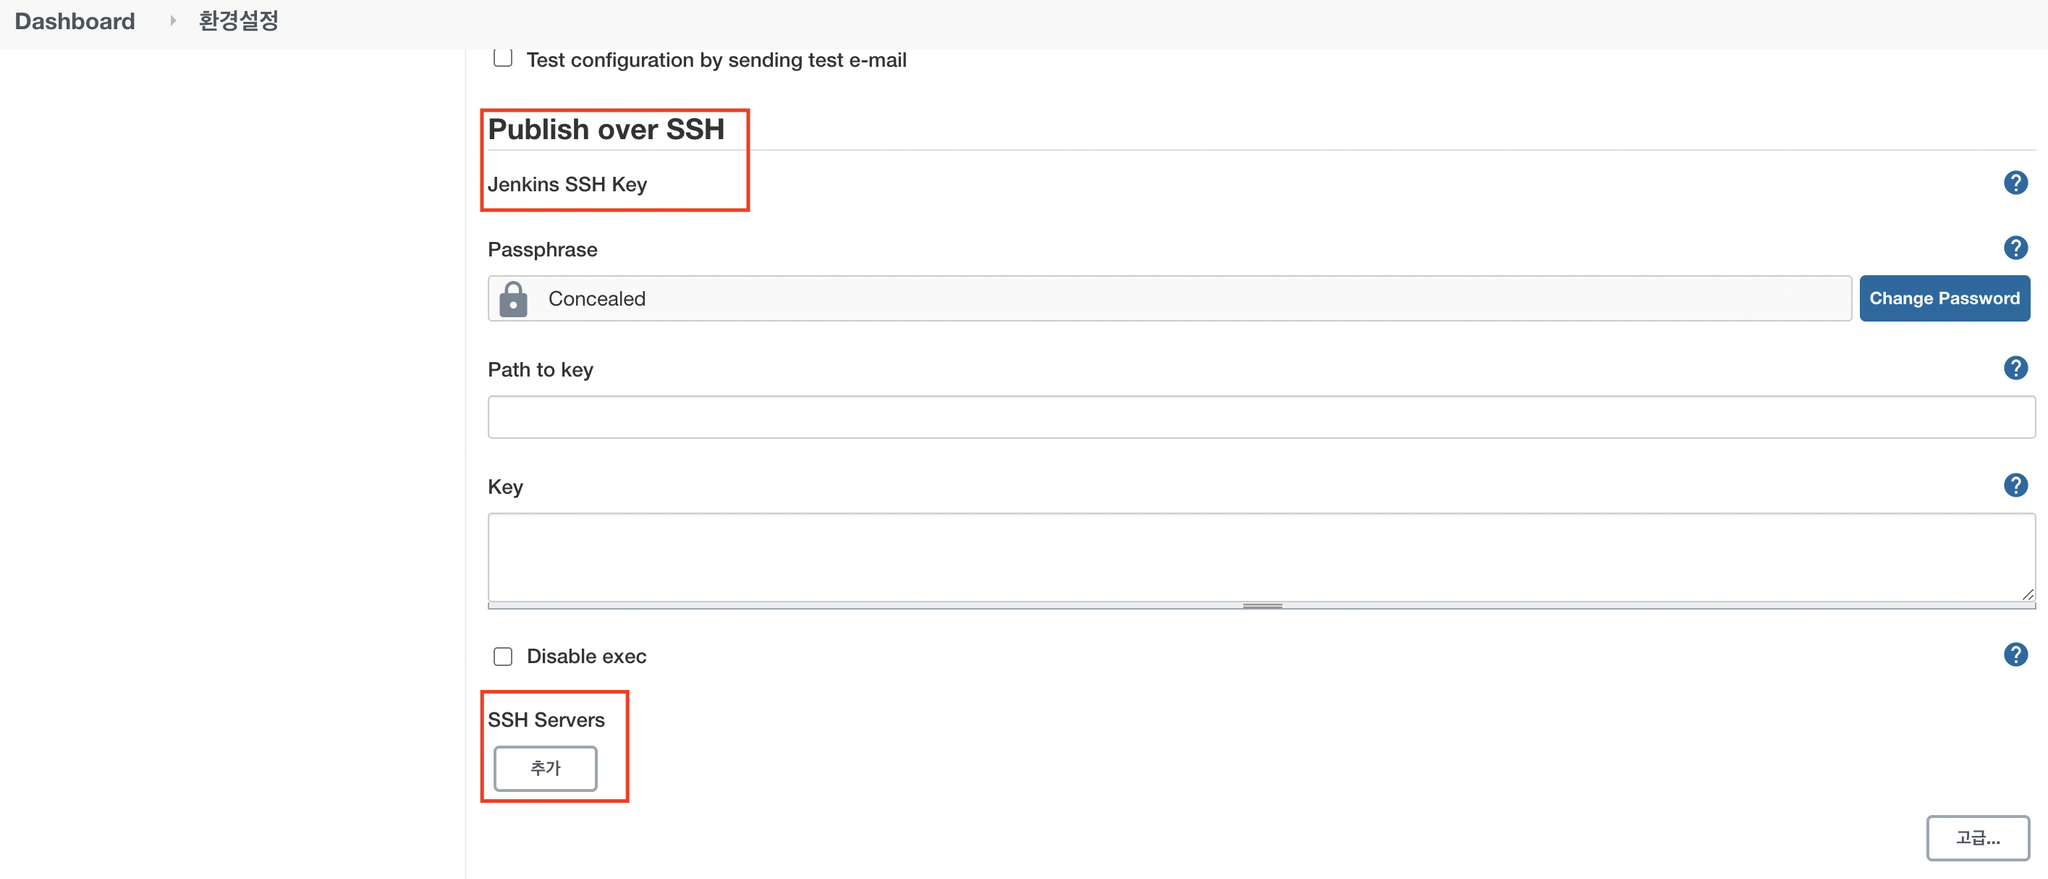The width and height of the screenshot is (2048, 879).
Task: Click the Change Password button
Action: click(1944, 298)
